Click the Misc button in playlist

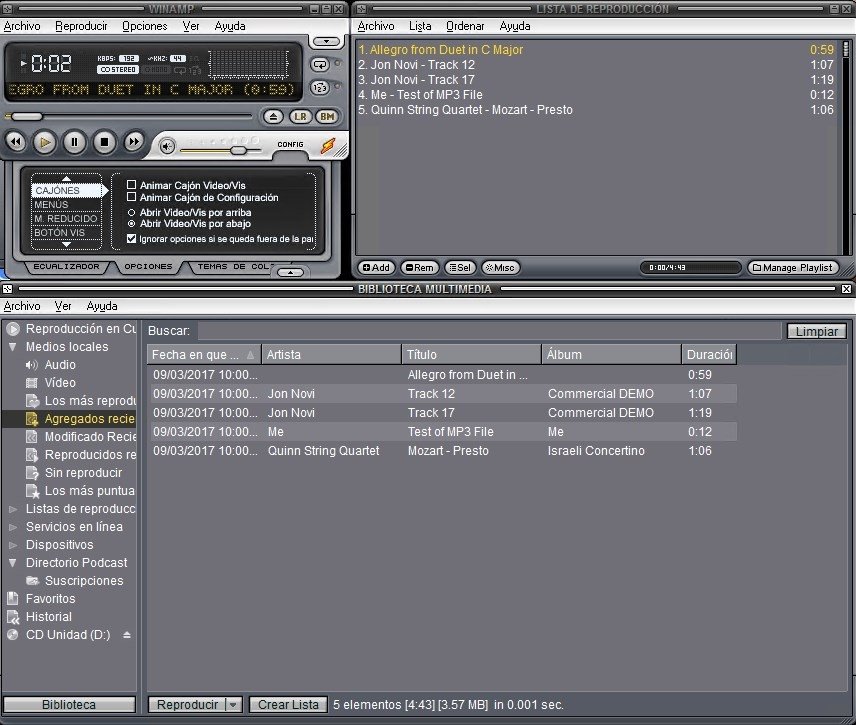coord(500,268)
